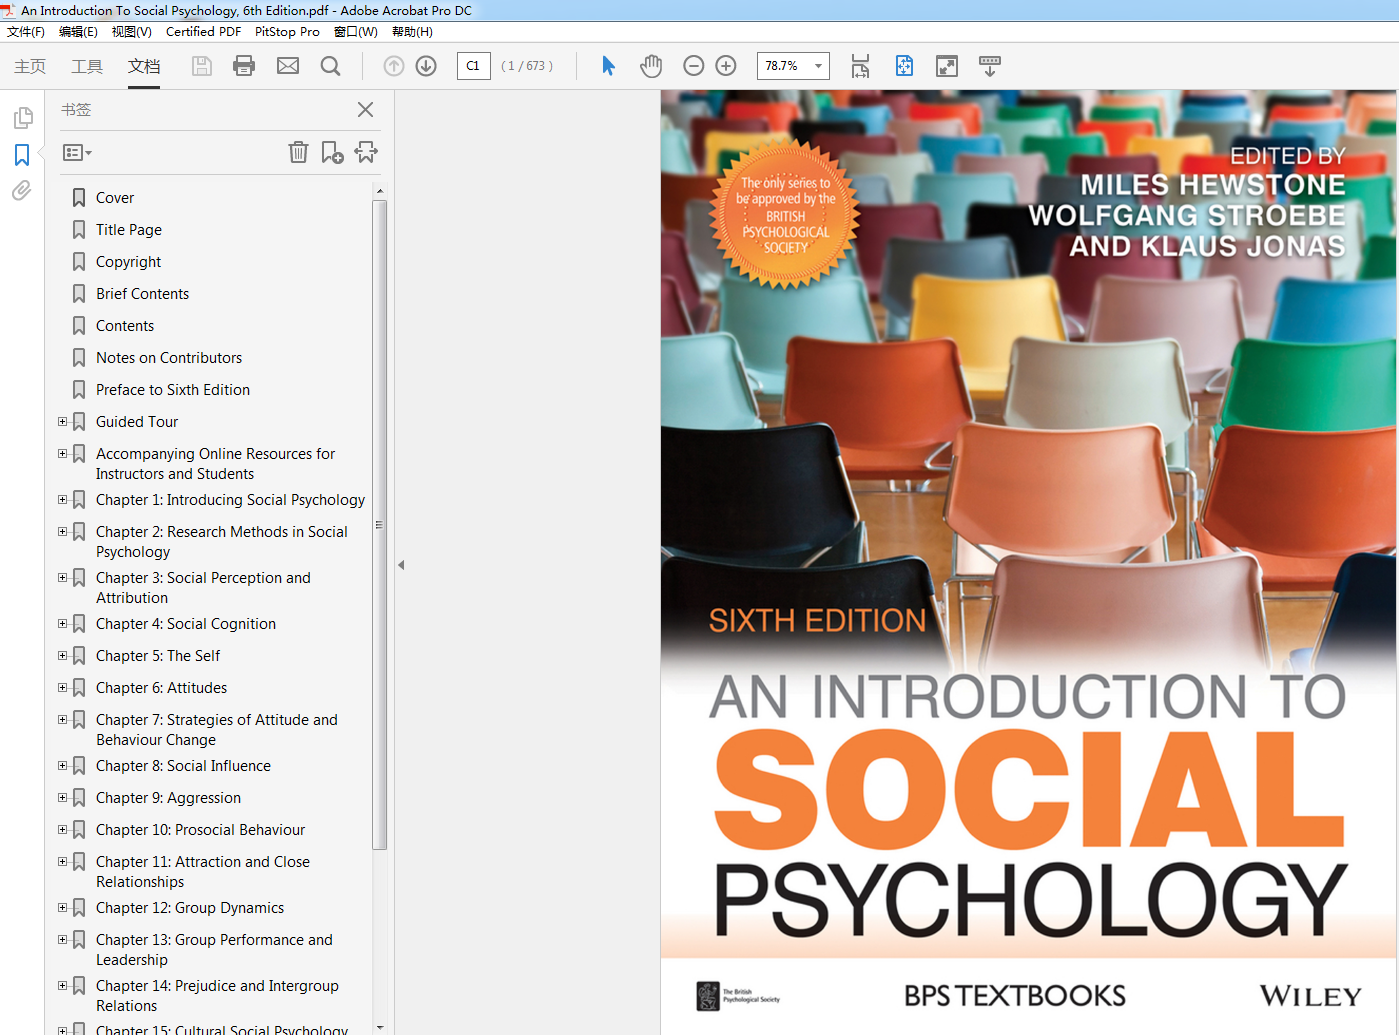Open the 视图(V) menu
The image size is (1399, 1035).
132,32
